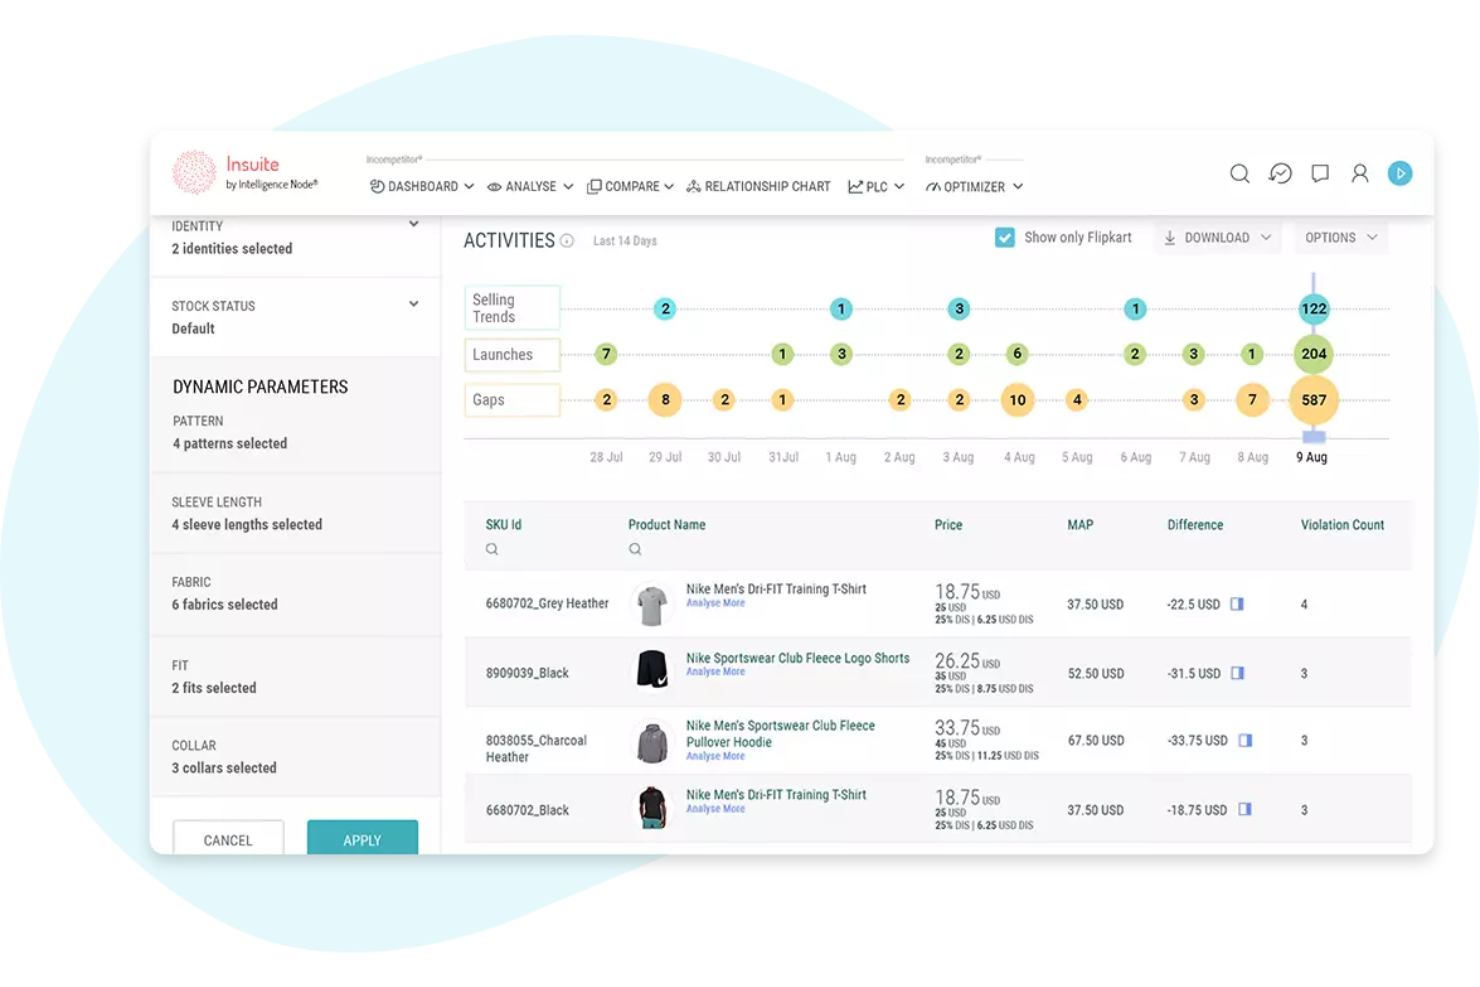Click the Insuite logo
The width and height of the screenshot is (1480, 987).
[245, 172]
